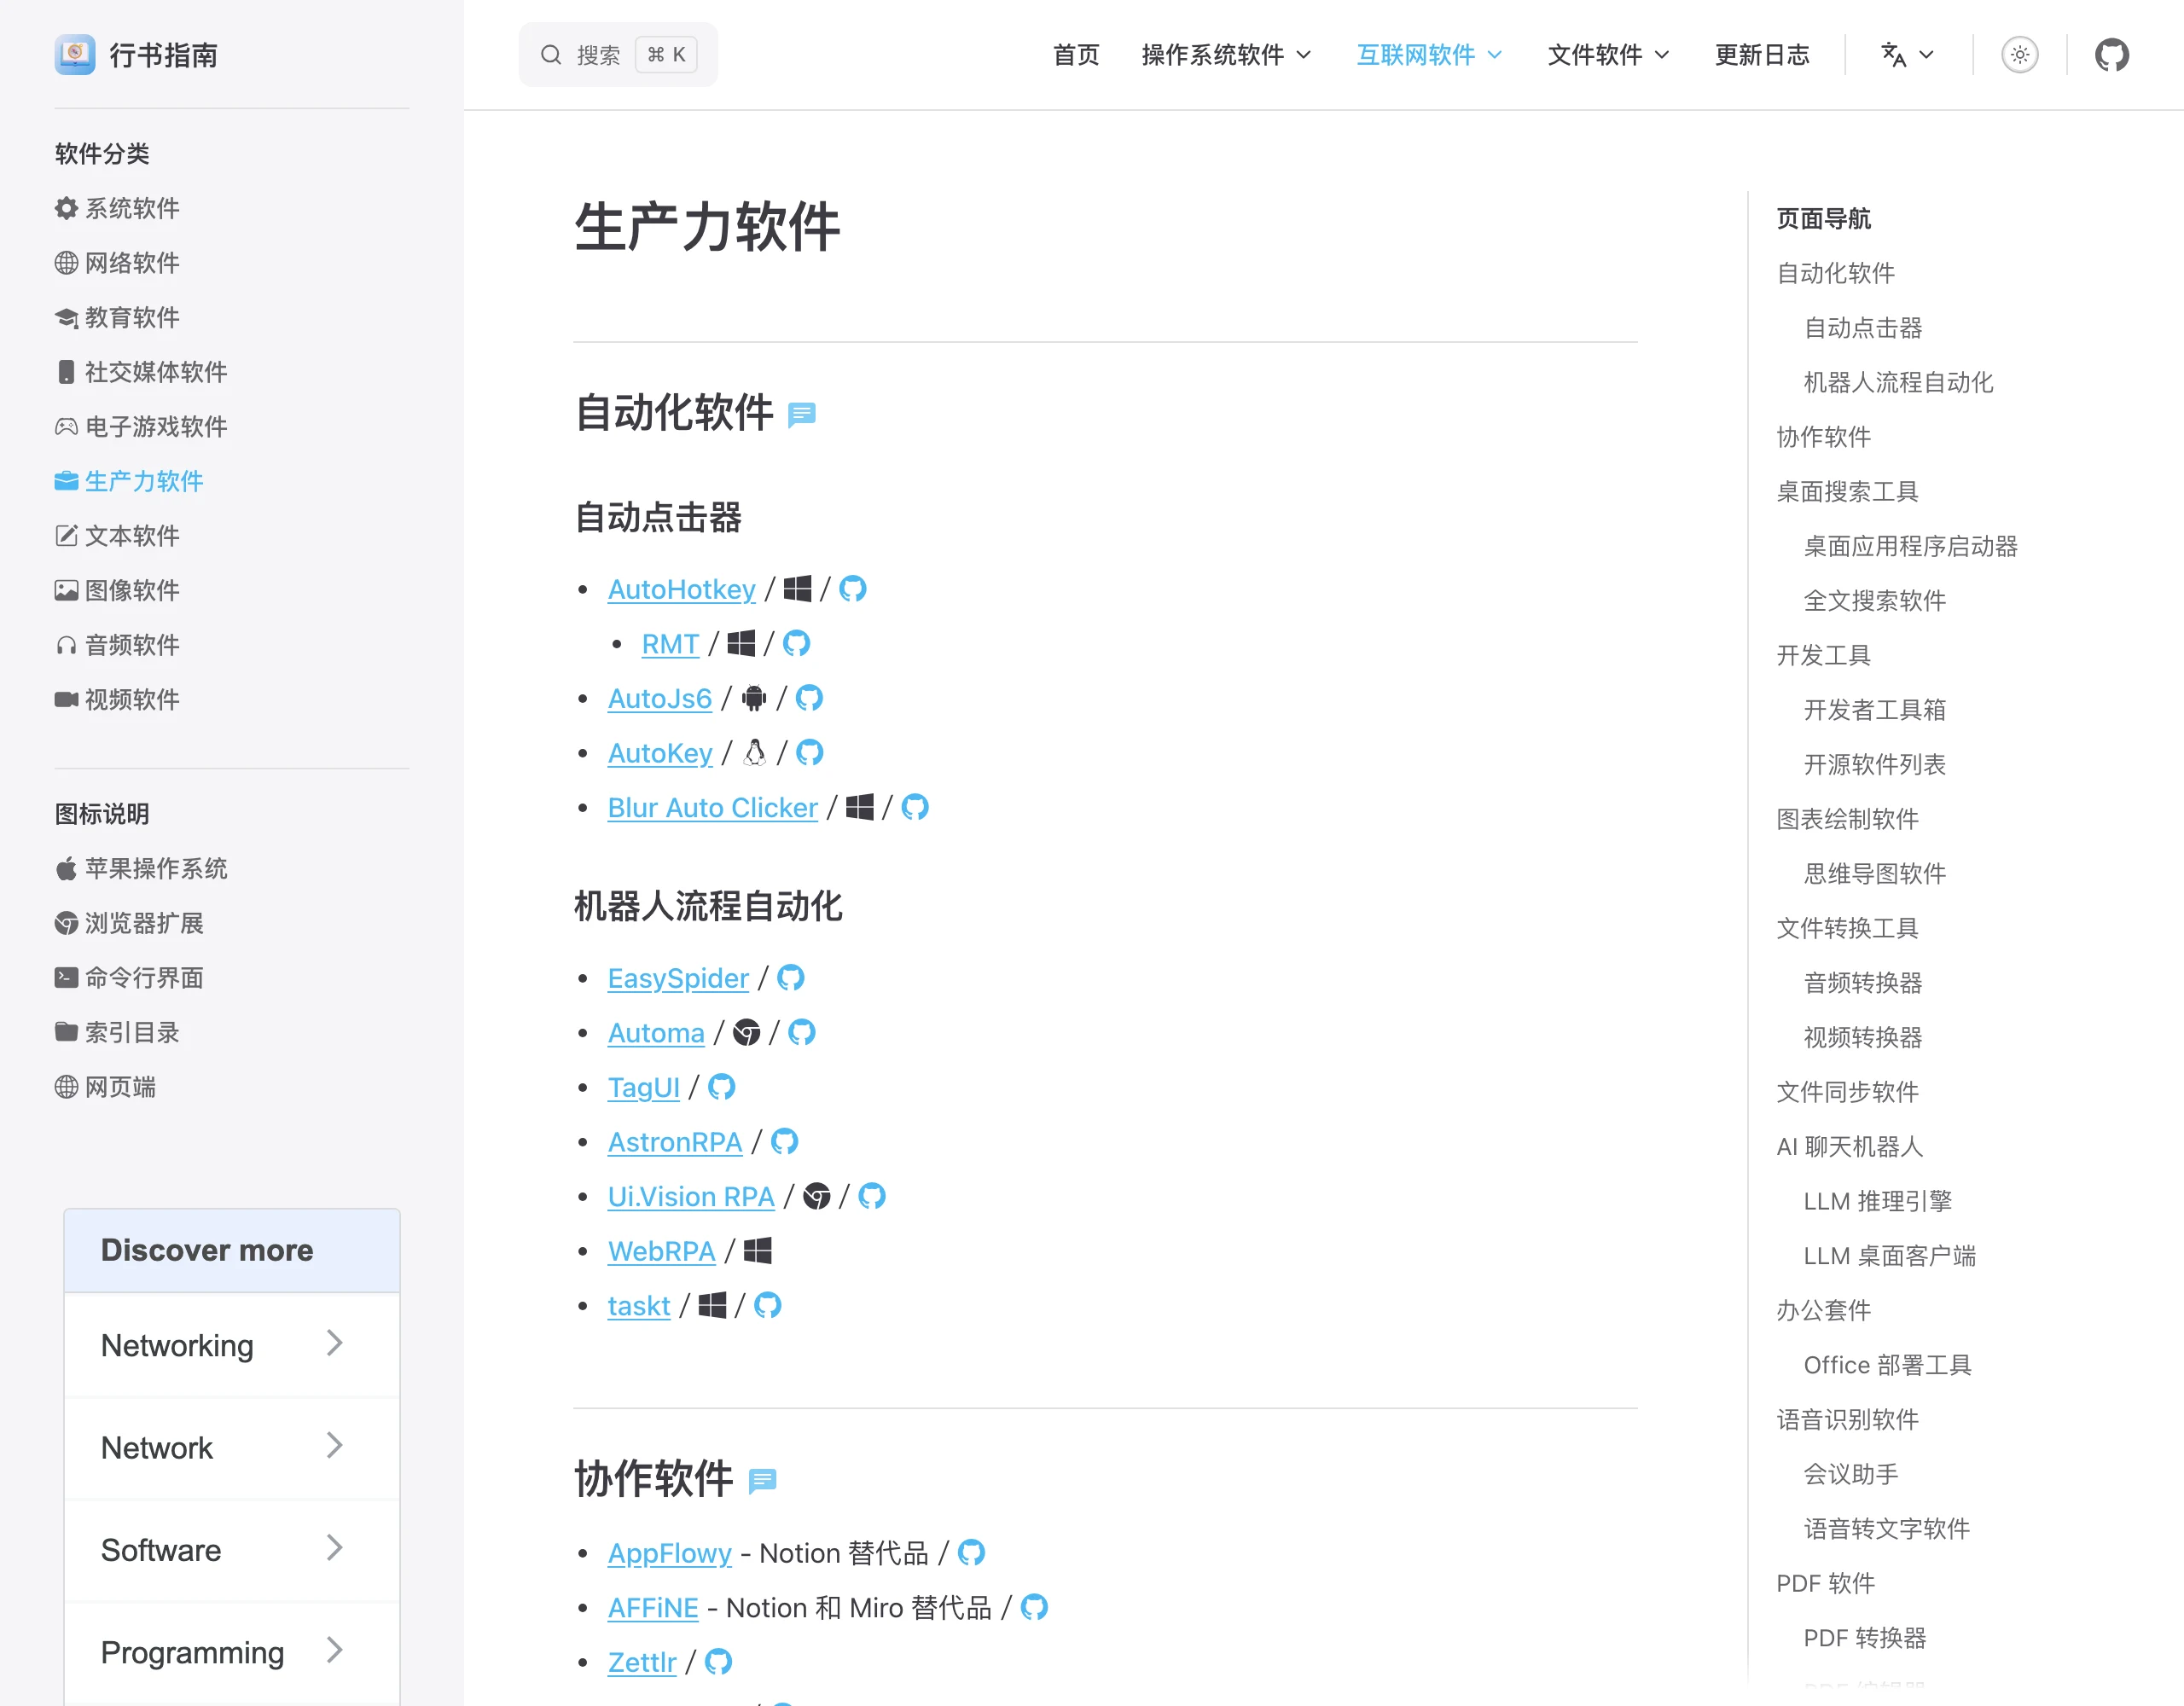Jump to 开发者工具箱 in page navigation
Viewport: 2184px width, 1706px height.
click(1874, 710)
